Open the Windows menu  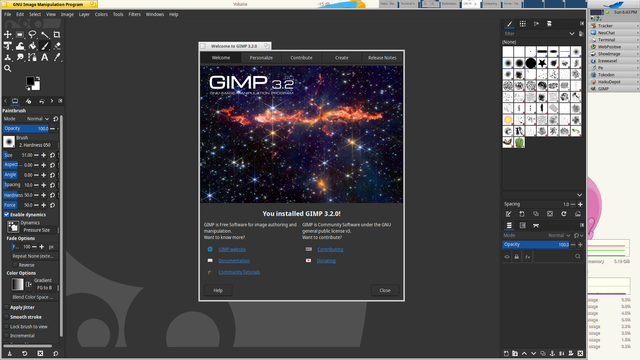[155, 14]
